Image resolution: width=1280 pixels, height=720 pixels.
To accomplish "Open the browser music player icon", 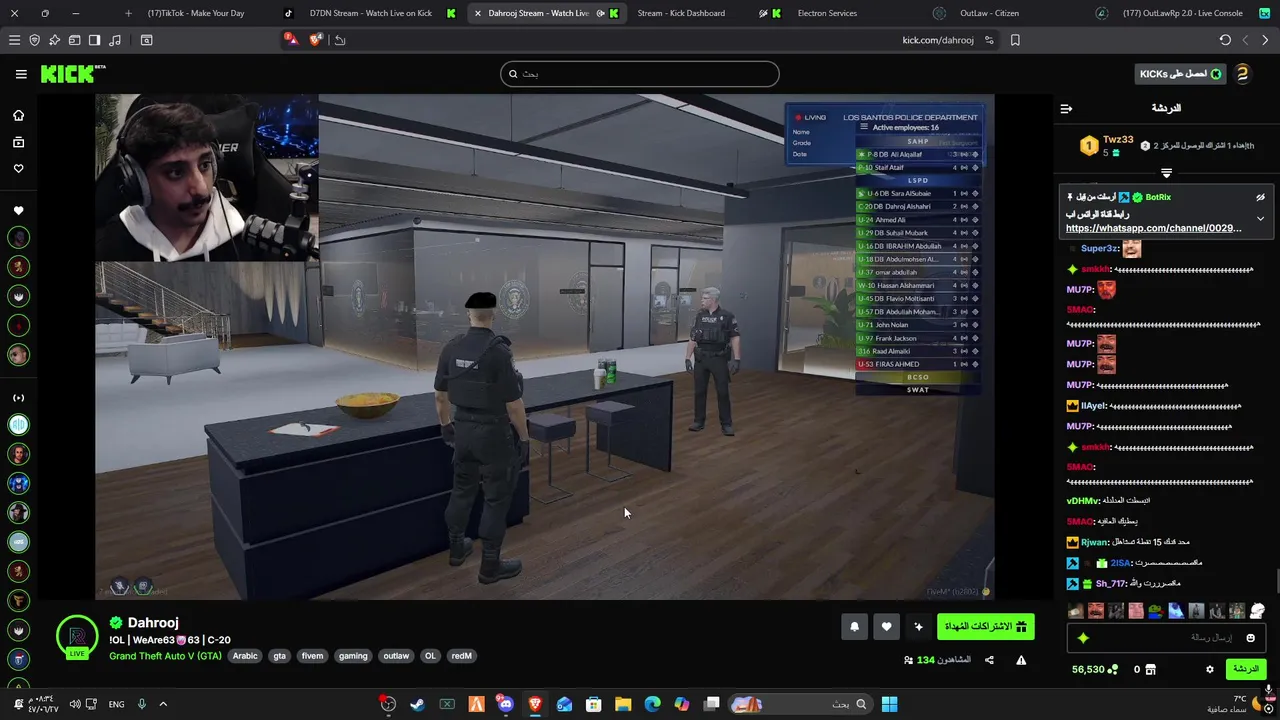I will pyautogui.click(x=114, y=40).
